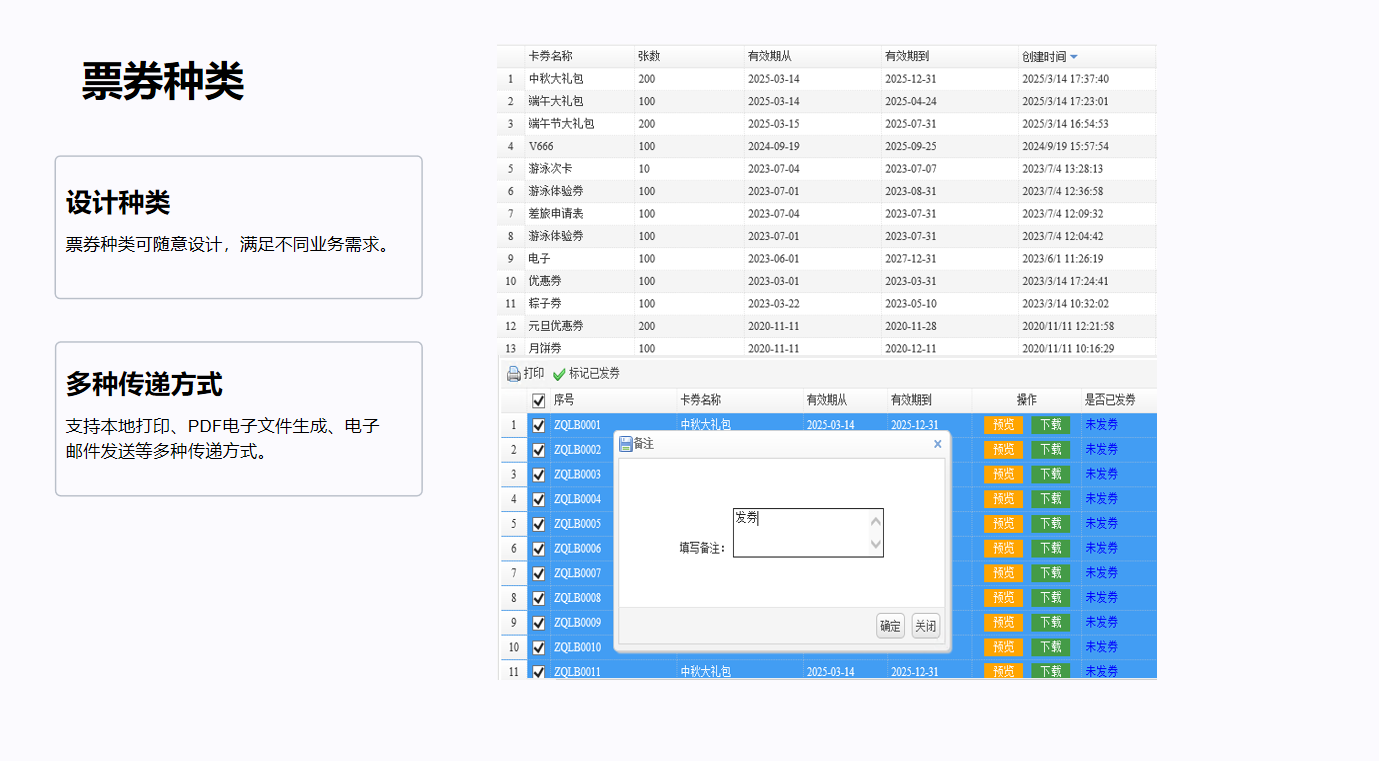
Task: Uncheck the checkbox for ZQLB0010
Action: pyautogui.click(x=539, y=647)
